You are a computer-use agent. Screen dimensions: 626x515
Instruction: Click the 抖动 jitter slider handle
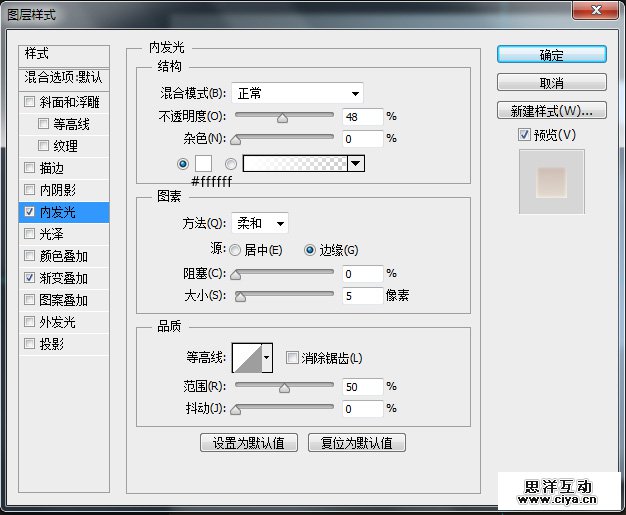click(236, 410)
